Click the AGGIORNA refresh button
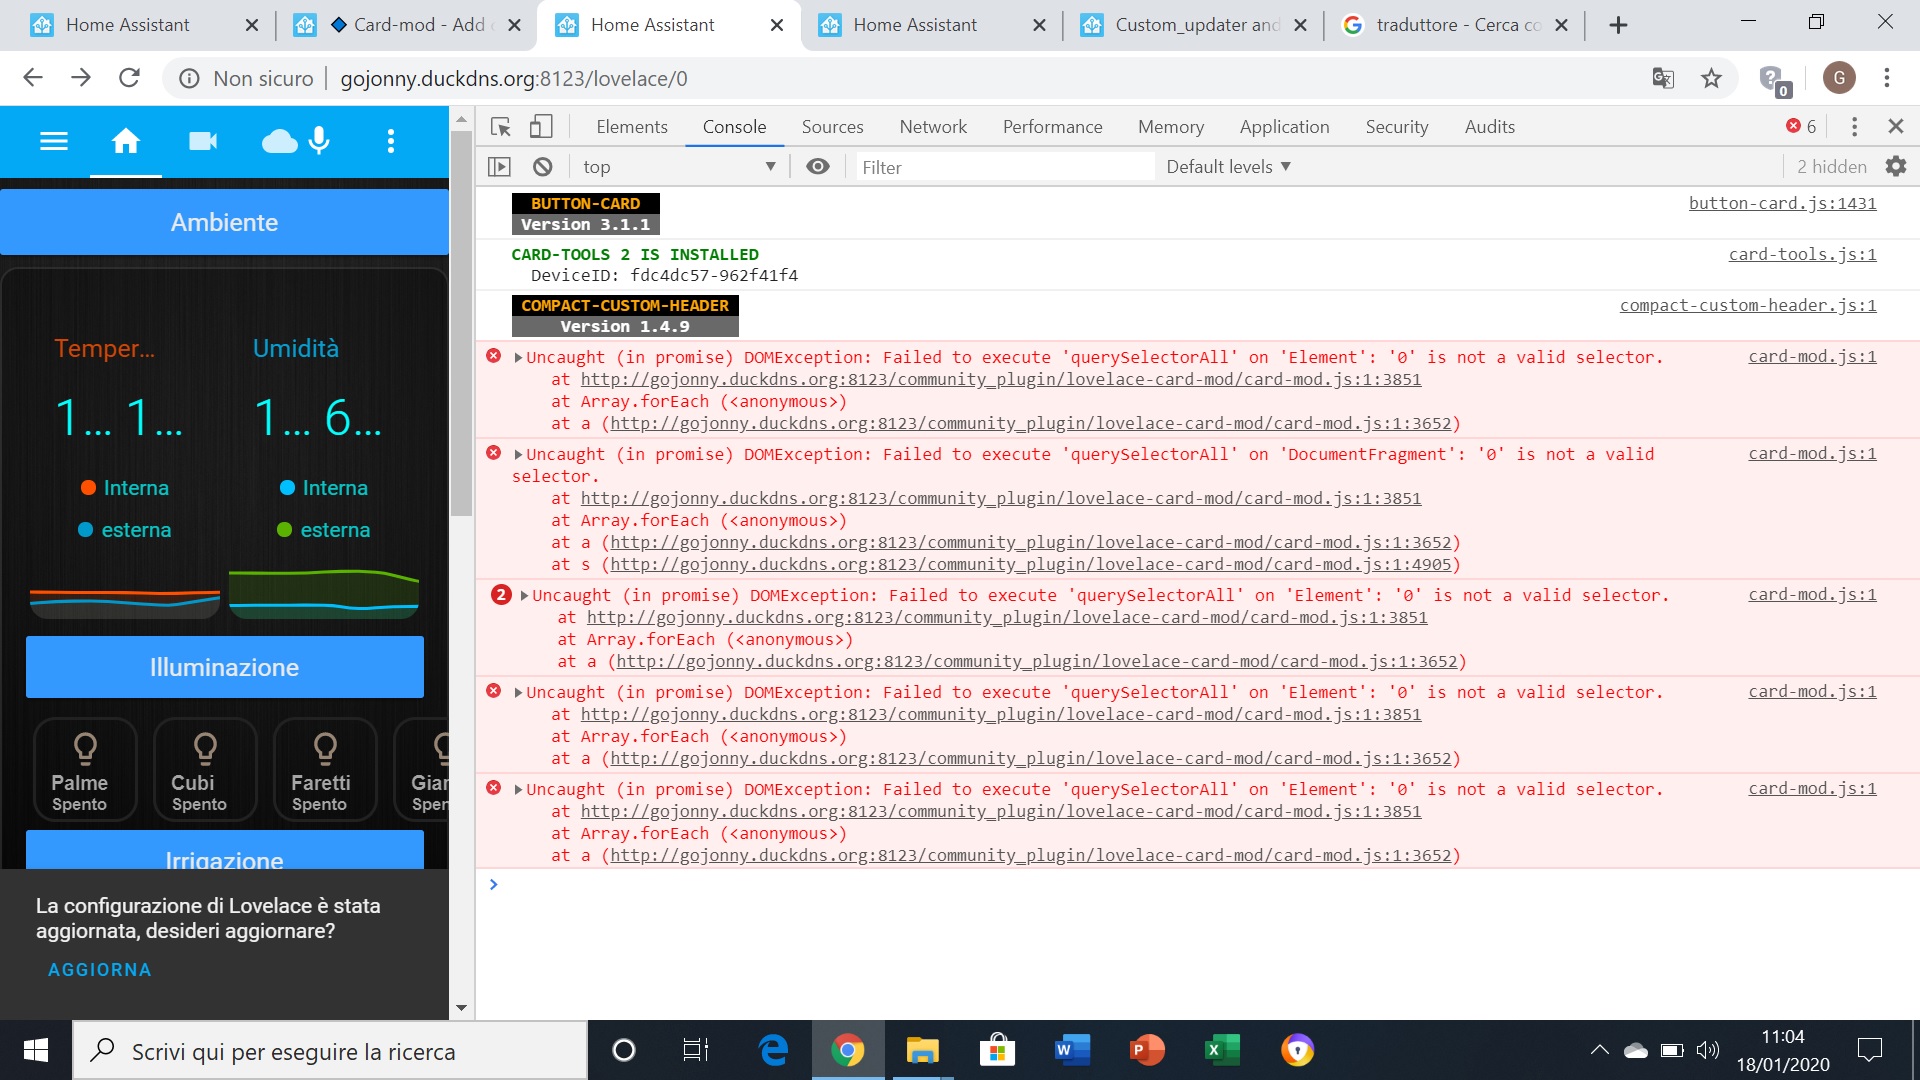This screenshot has width=1920, height=1080. (100, 970)
